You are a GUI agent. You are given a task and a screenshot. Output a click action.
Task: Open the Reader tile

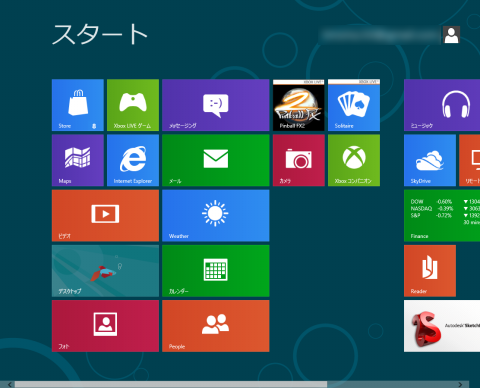tap(430, 271)
